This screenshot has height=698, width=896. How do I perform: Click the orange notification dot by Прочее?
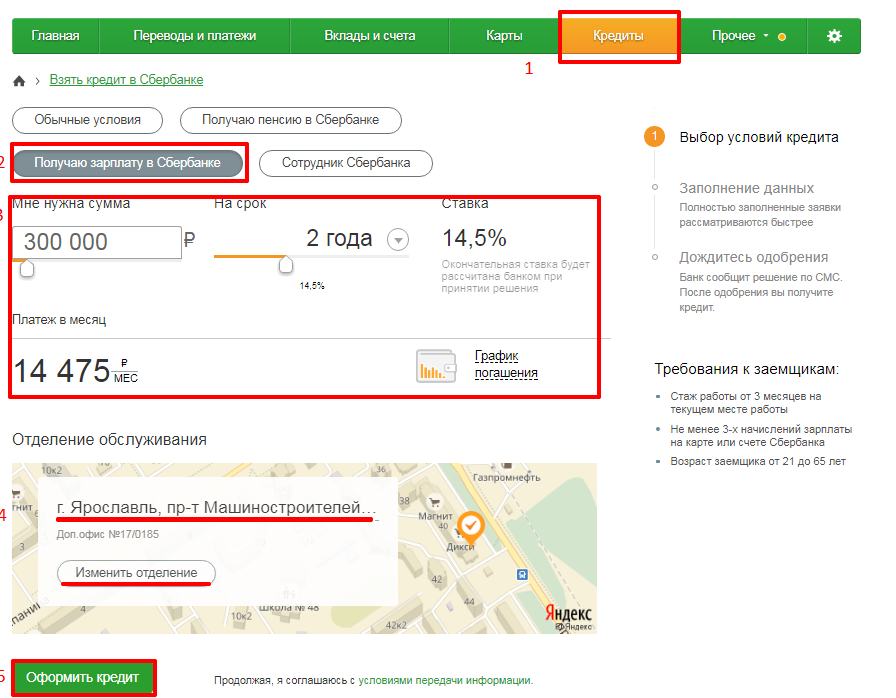(x=782, y=37)
